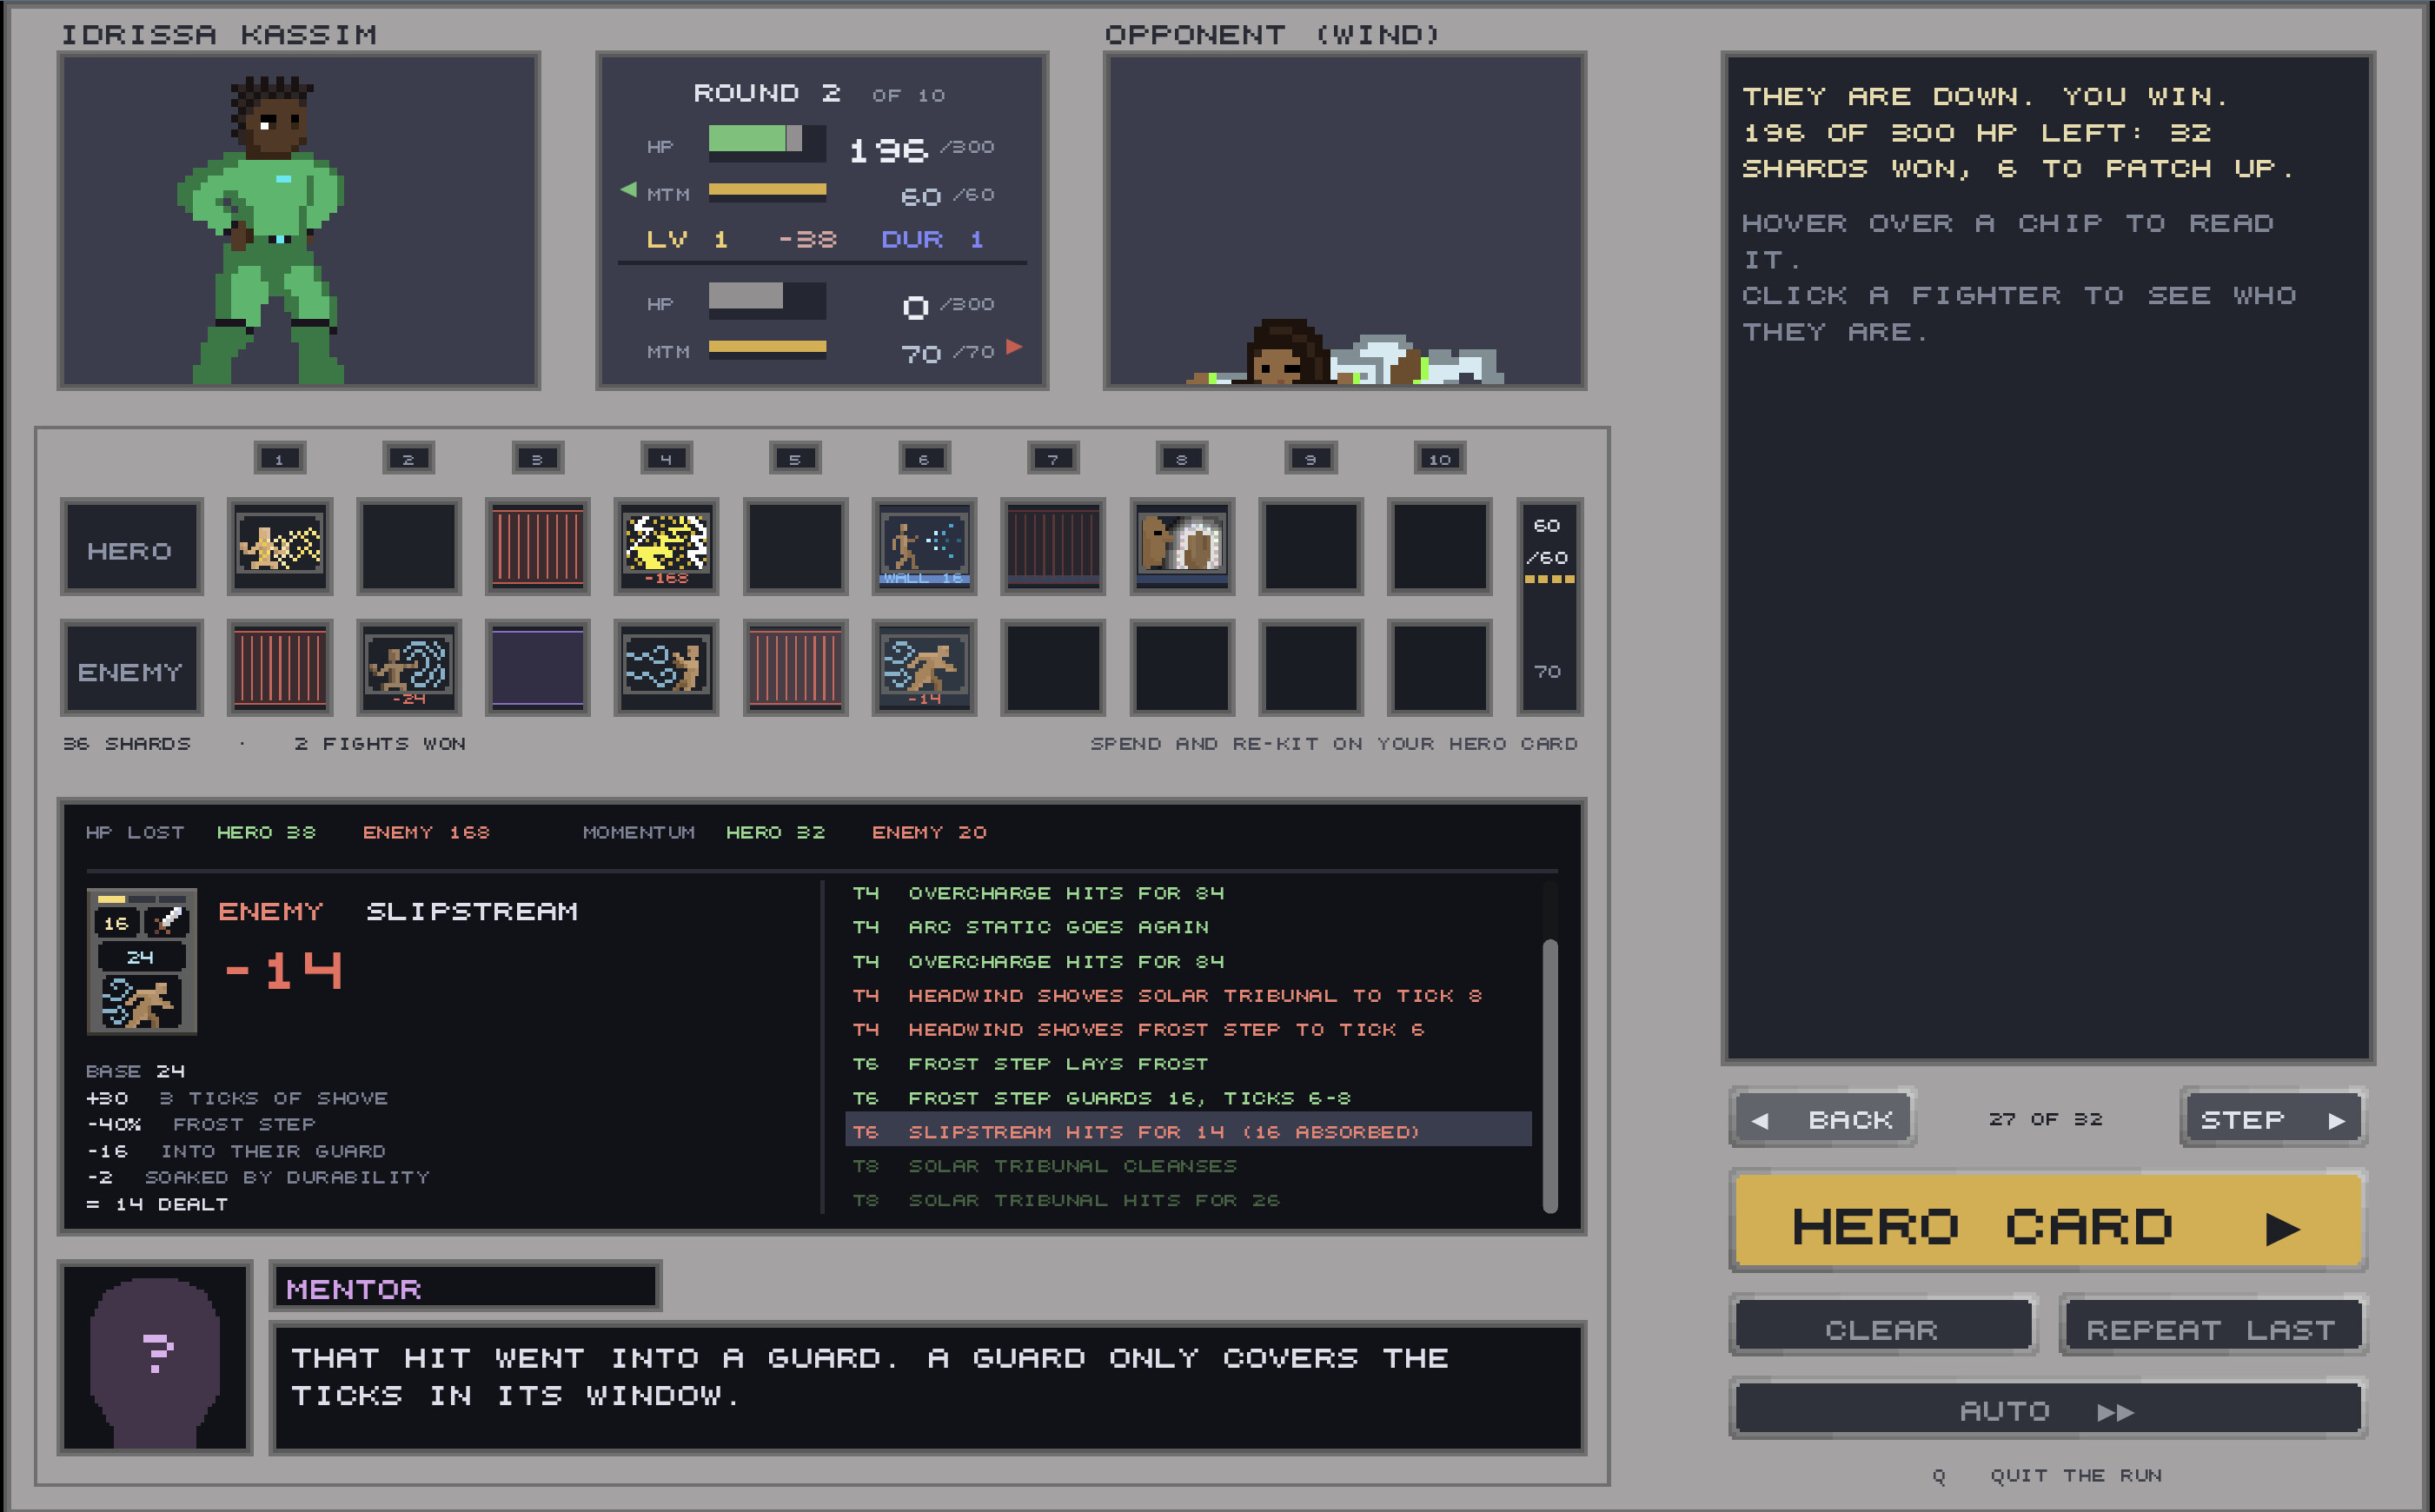Step back with the Back button
This screenshot has width=2435, height=1512.
[x=1822, y=1118]
